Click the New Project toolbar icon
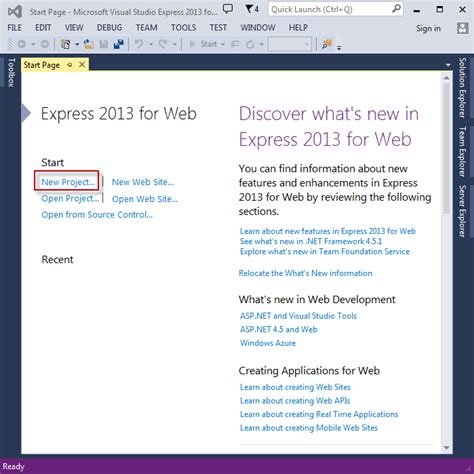This screenshot has height=474, width=474. point(66,44)
